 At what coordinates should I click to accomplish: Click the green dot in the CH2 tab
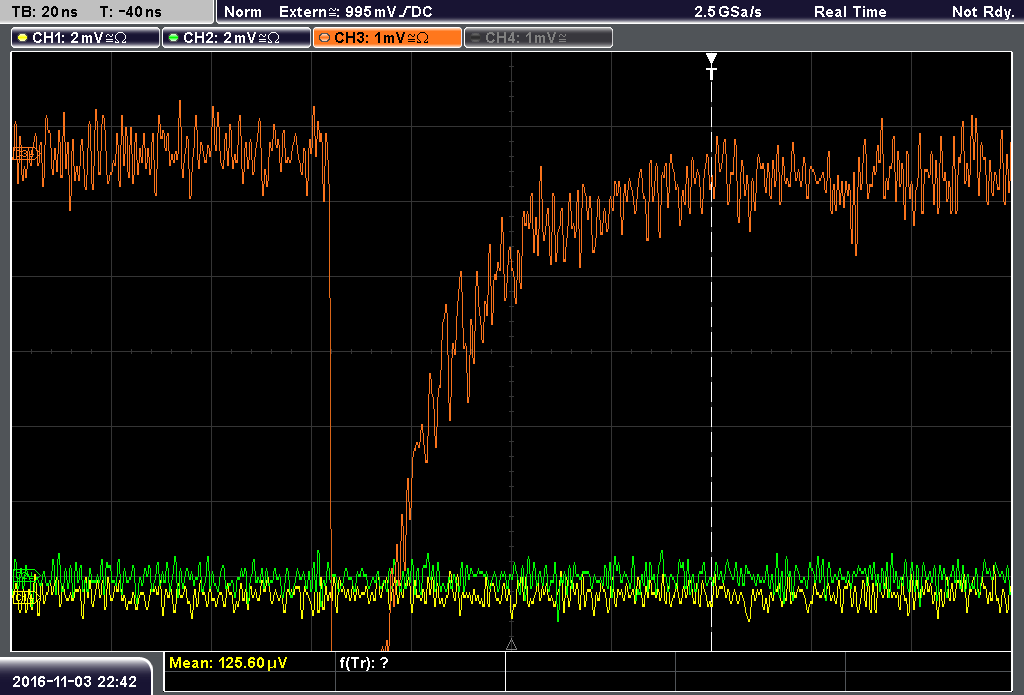click(174, 38)
